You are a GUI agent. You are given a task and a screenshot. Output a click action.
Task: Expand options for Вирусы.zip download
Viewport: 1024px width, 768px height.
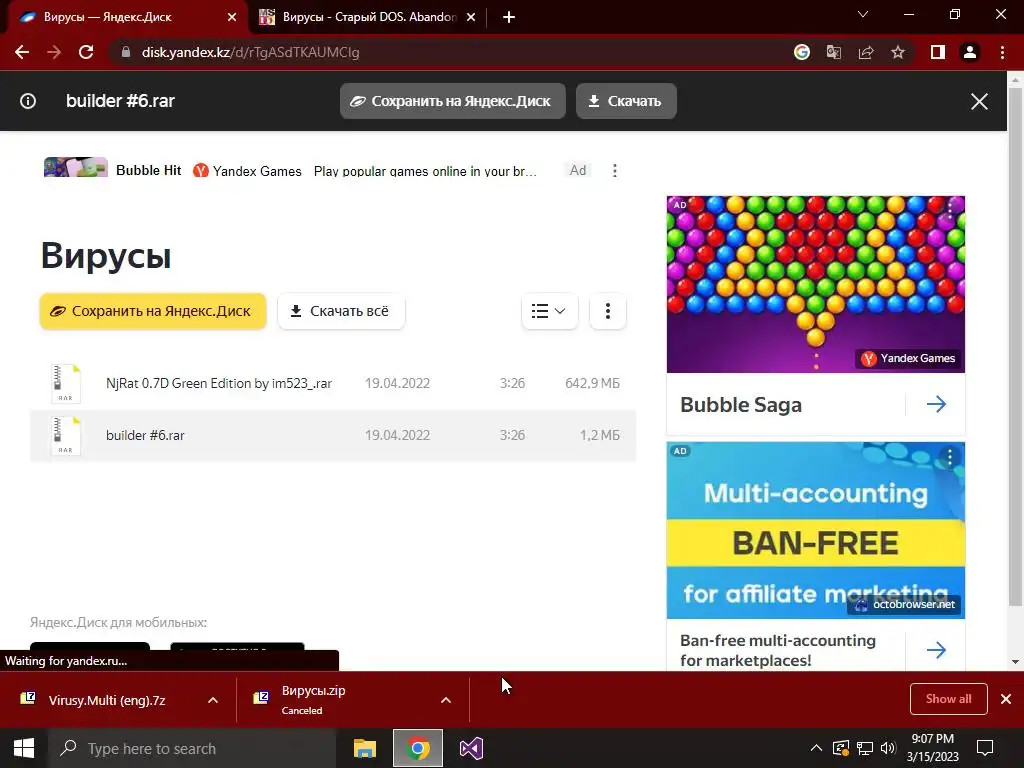tap(445, 700)
